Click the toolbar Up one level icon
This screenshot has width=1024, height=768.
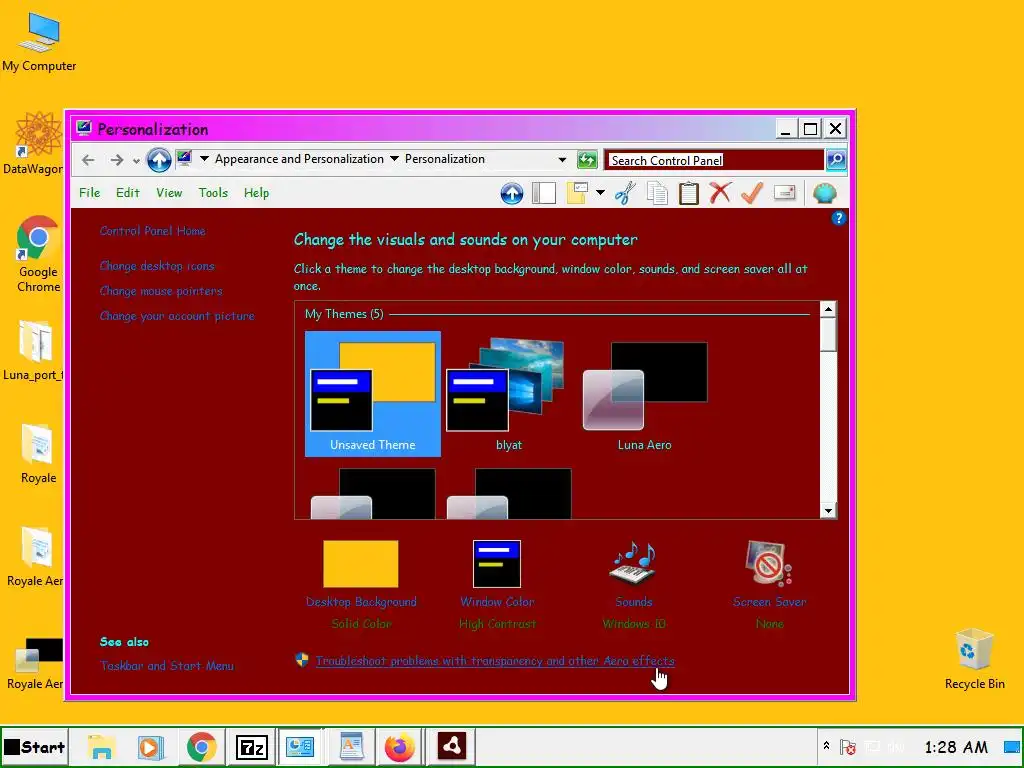[512, 193]
